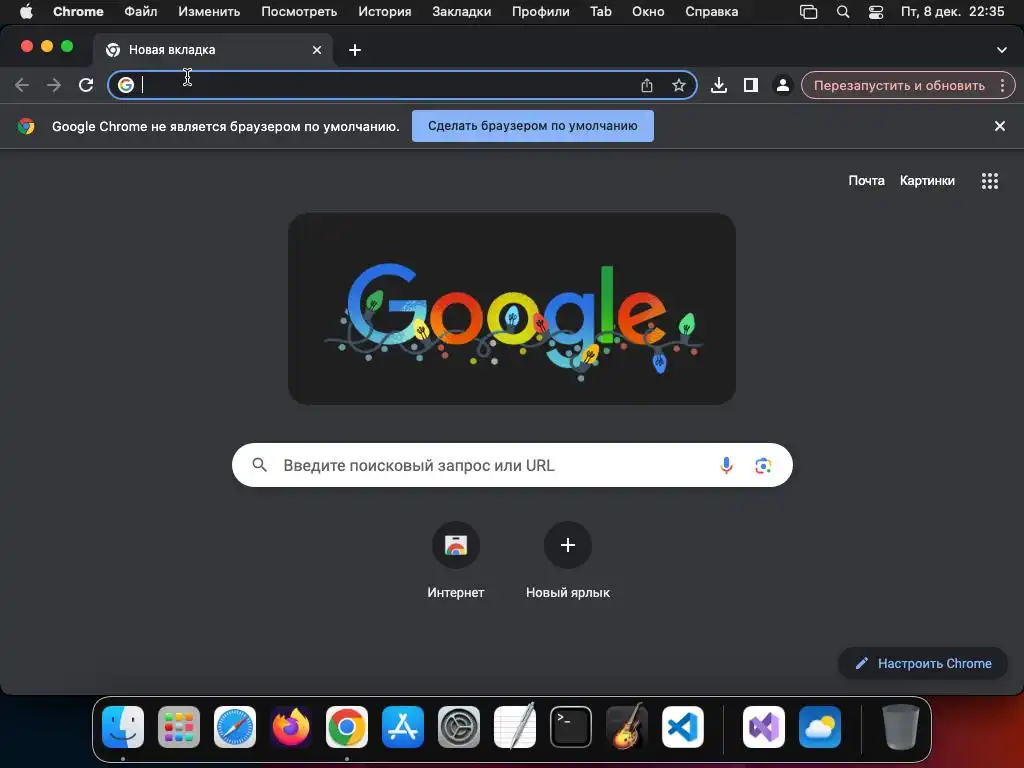Screen dimensions: 1024x768
Task: Bookmark this page with the star icon
Action: coord(679,85)
